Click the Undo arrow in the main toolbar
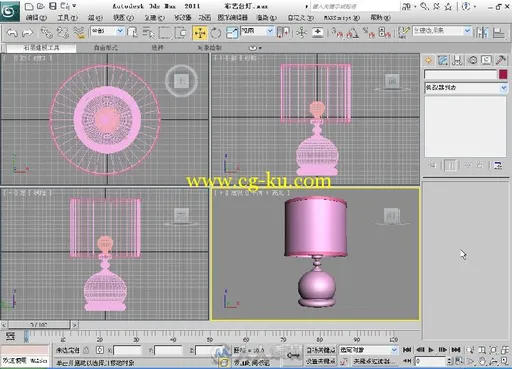 tap(12, 32)
